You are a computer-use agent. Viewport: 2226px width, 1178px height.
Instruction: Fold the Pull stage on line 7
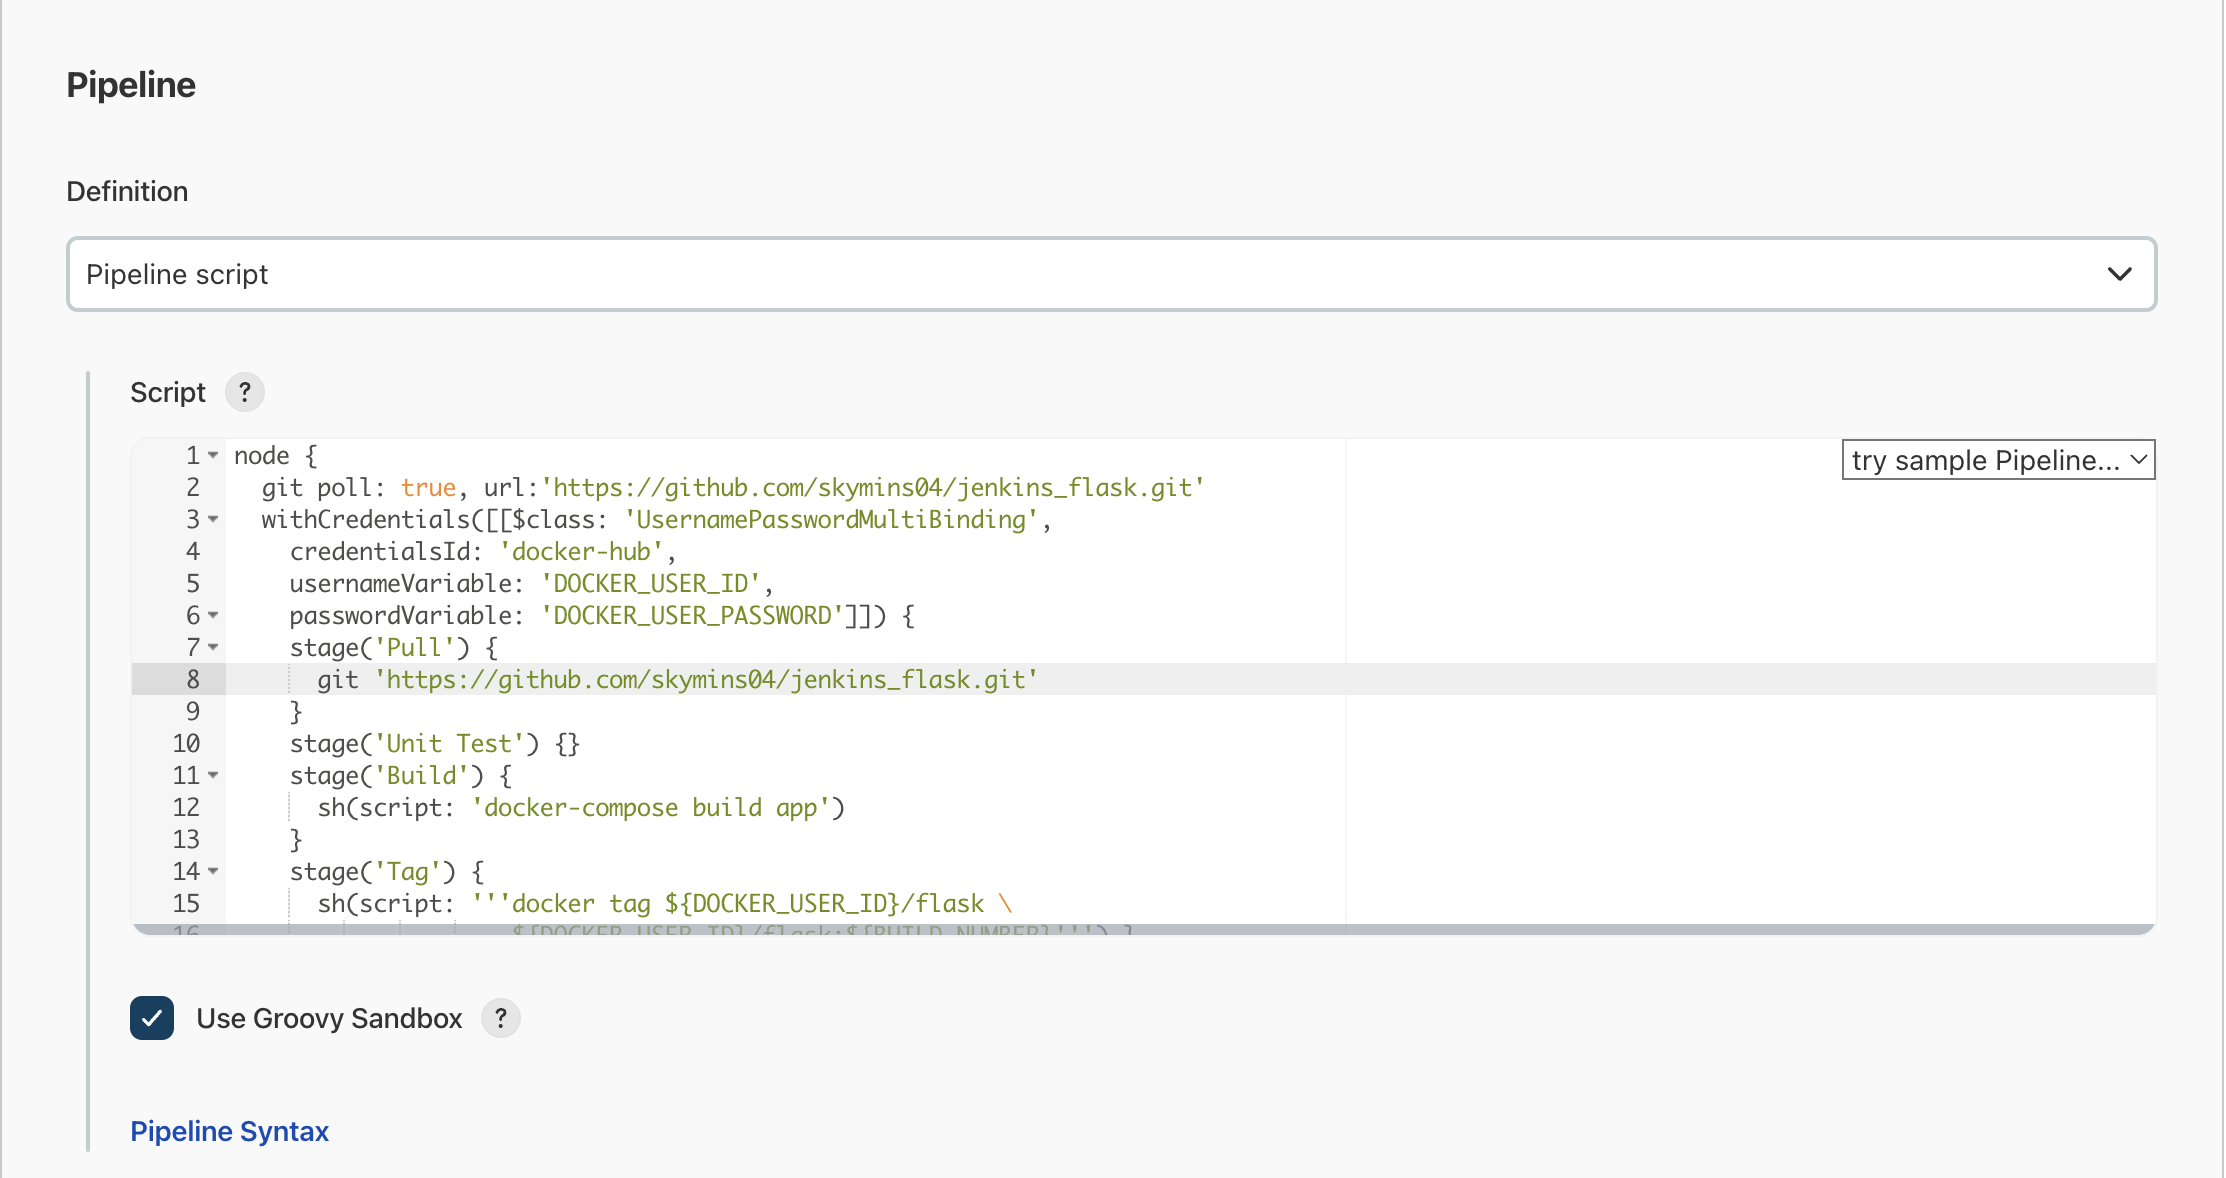pos(213,648)
